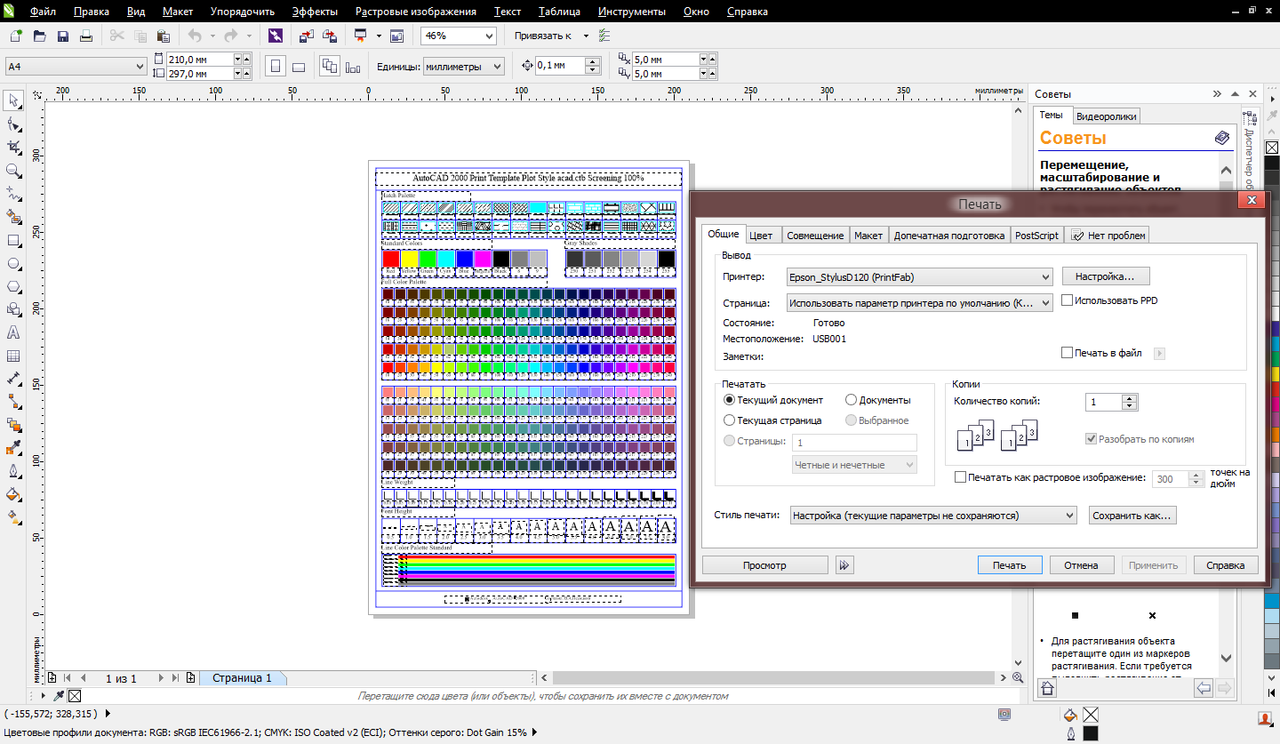Select the Fill tool
Viewport: 1280px width, 744px height.
[14, 494]
